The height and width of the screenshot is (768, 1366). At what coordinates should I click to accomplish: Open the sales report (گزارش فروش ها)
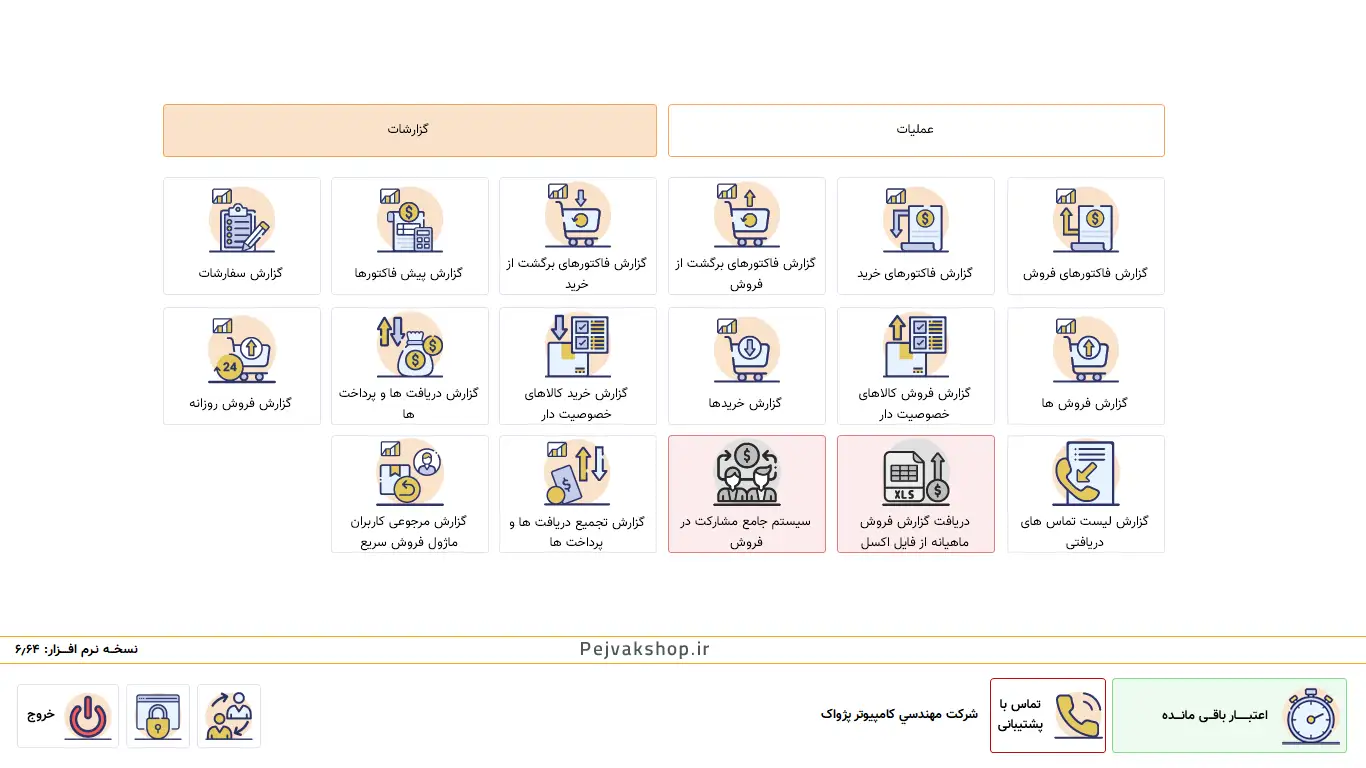pyautogui.click(x=1085, y=365)
